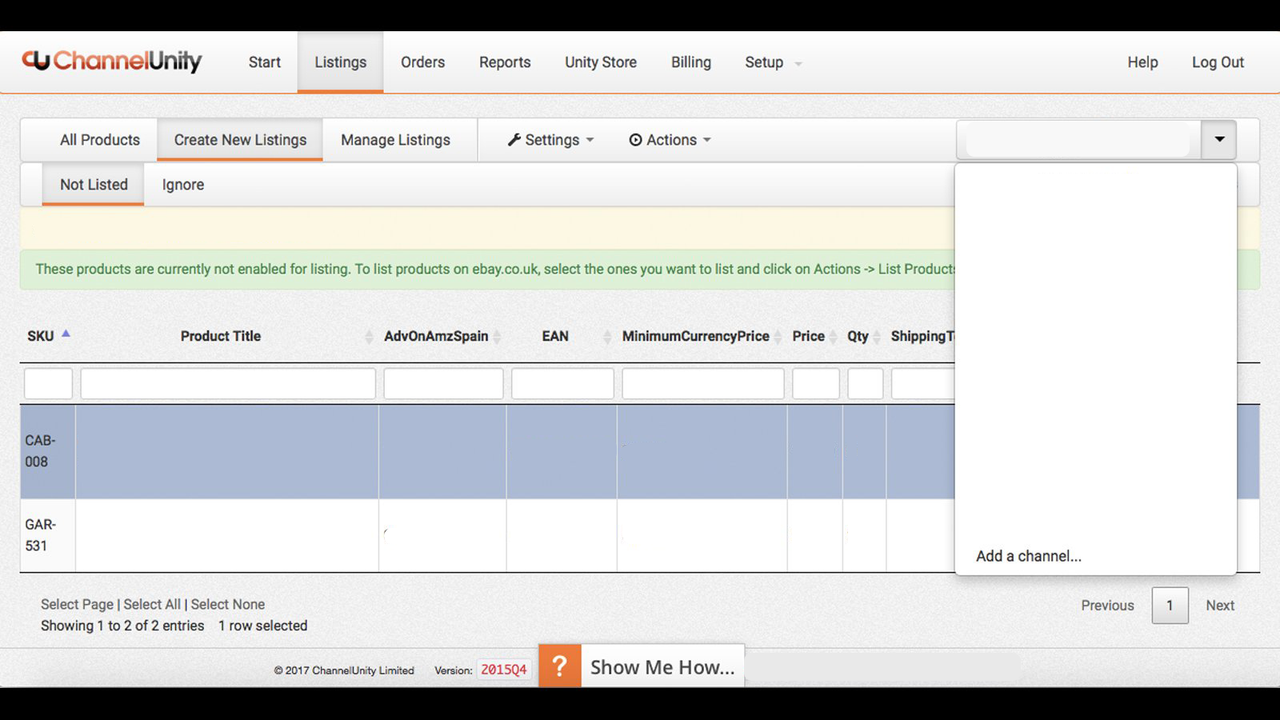Screen dimensions: 1280x720
Task: Switch to the Ignore sub-tab
Action: pos(183,185)
